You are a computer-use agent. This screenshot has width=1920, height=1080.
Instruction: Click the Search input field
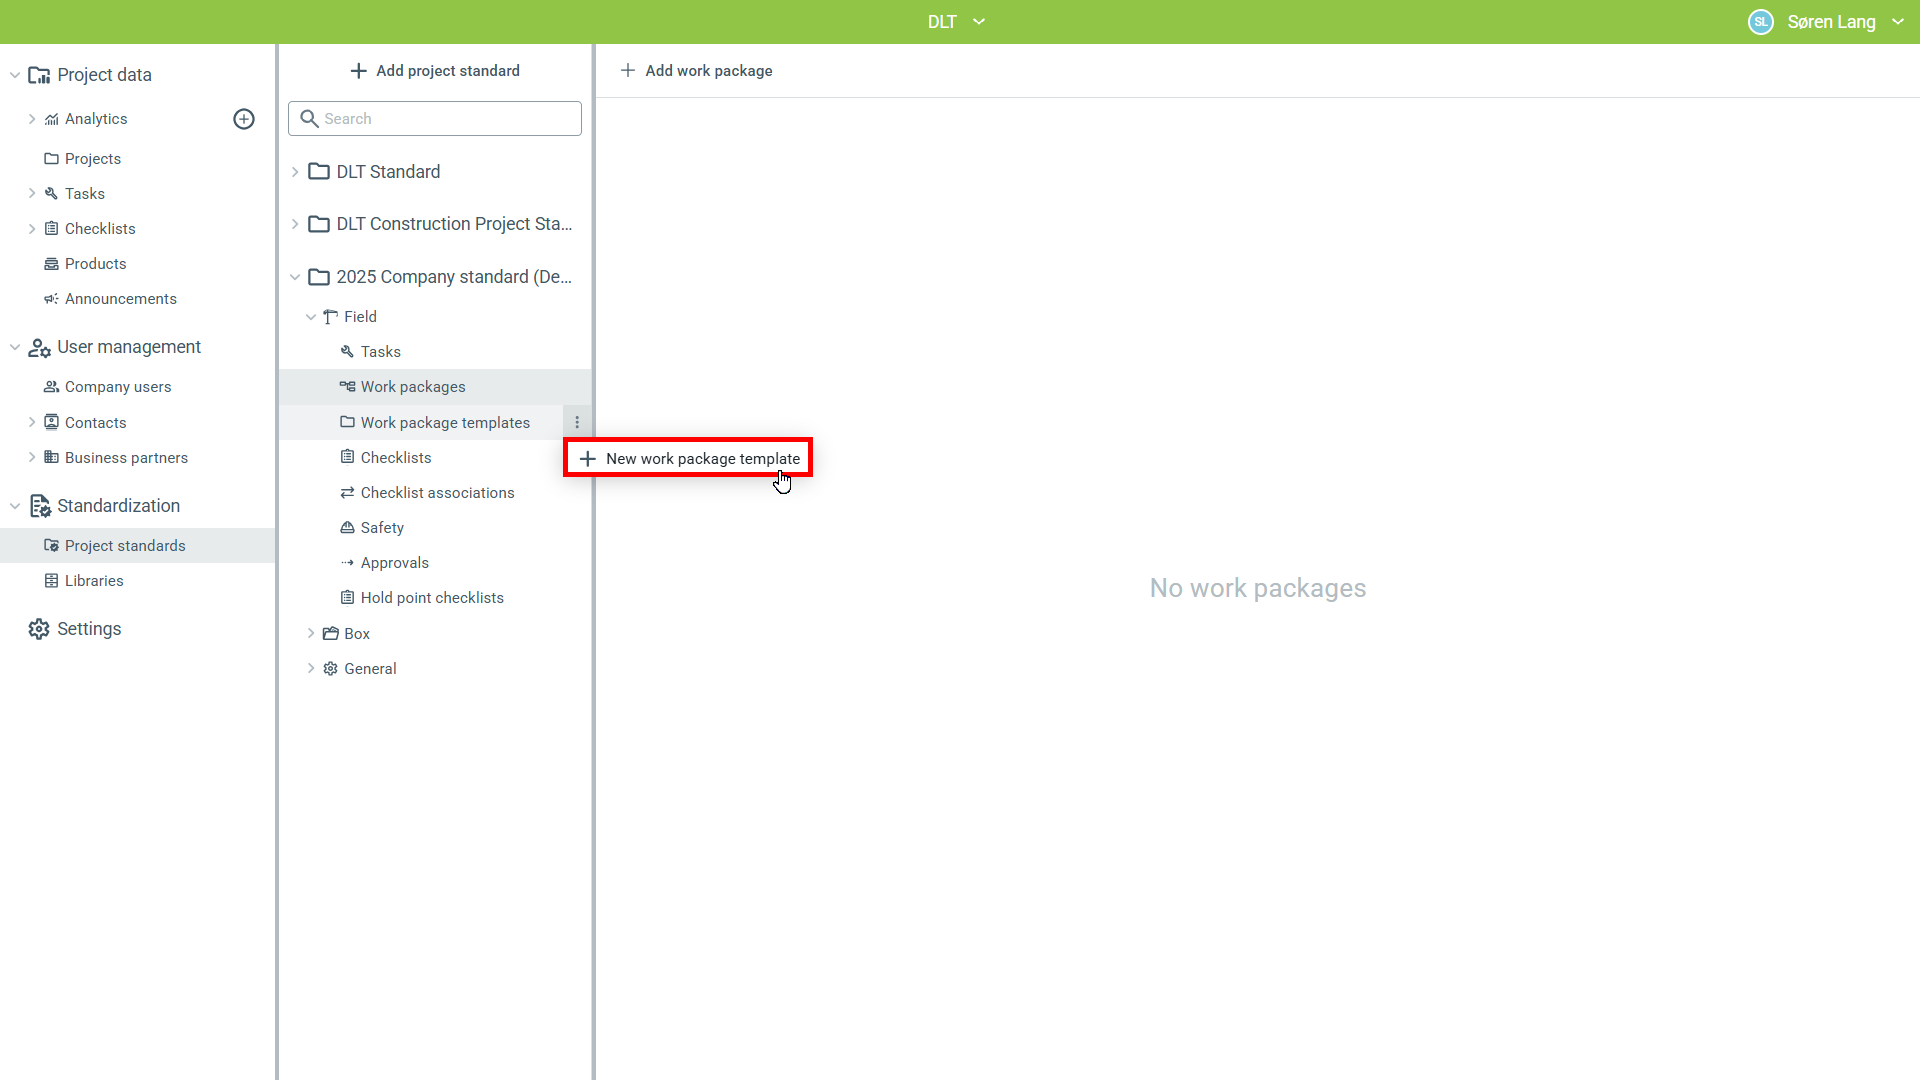pyautogui.click(x=435, y=119)
